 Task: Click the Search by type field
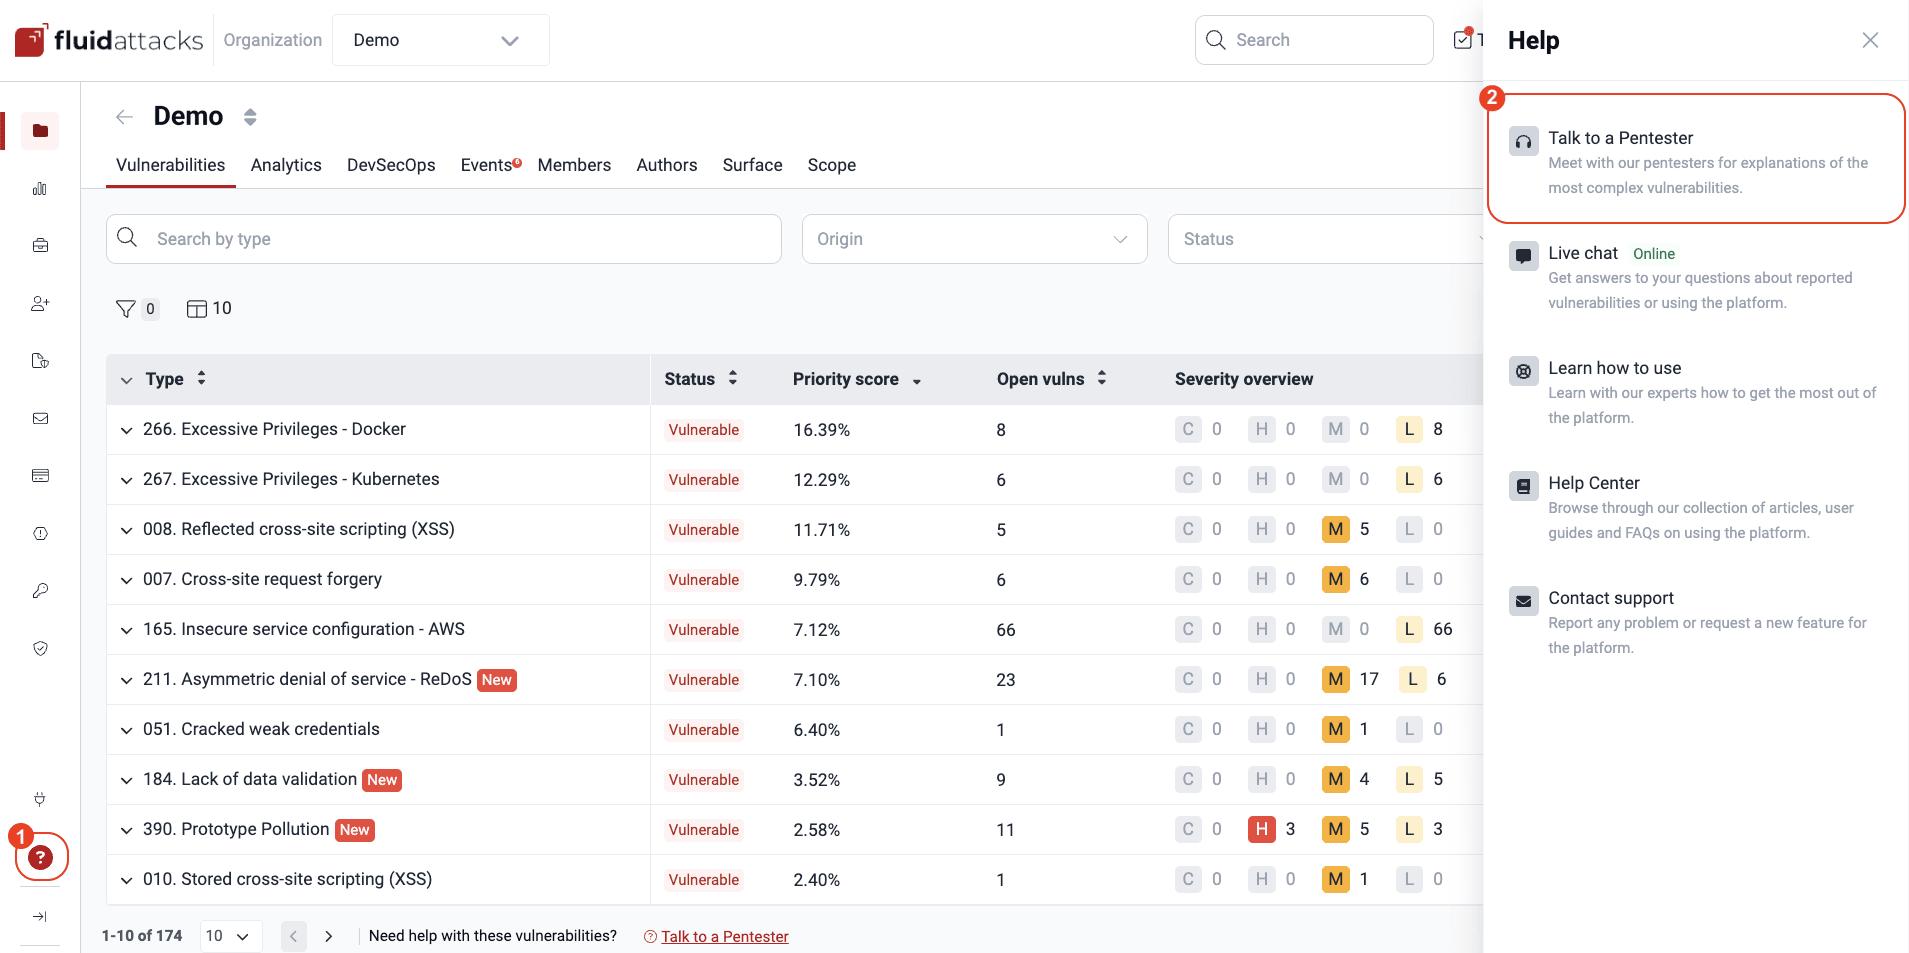coord(443,239)
